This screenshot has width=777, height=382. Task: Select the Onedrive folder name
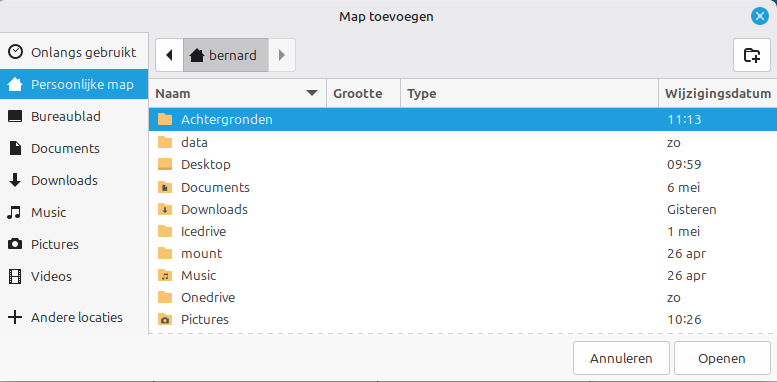tap(208, 298)
